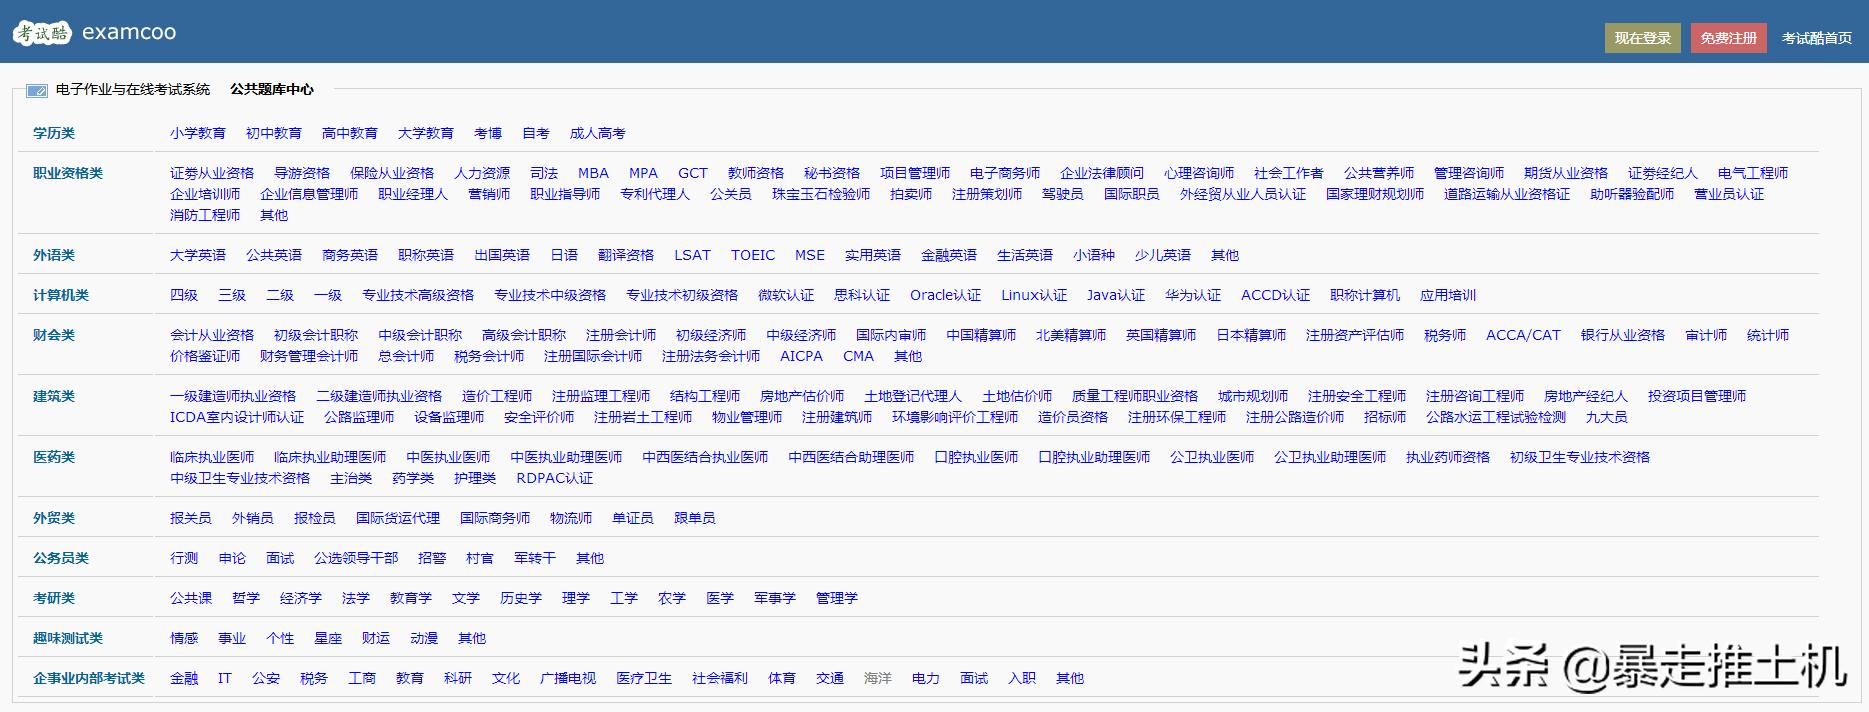Open 金融 under 企事业内部考试类
1869x712 pixels.
tap(184, 678)
